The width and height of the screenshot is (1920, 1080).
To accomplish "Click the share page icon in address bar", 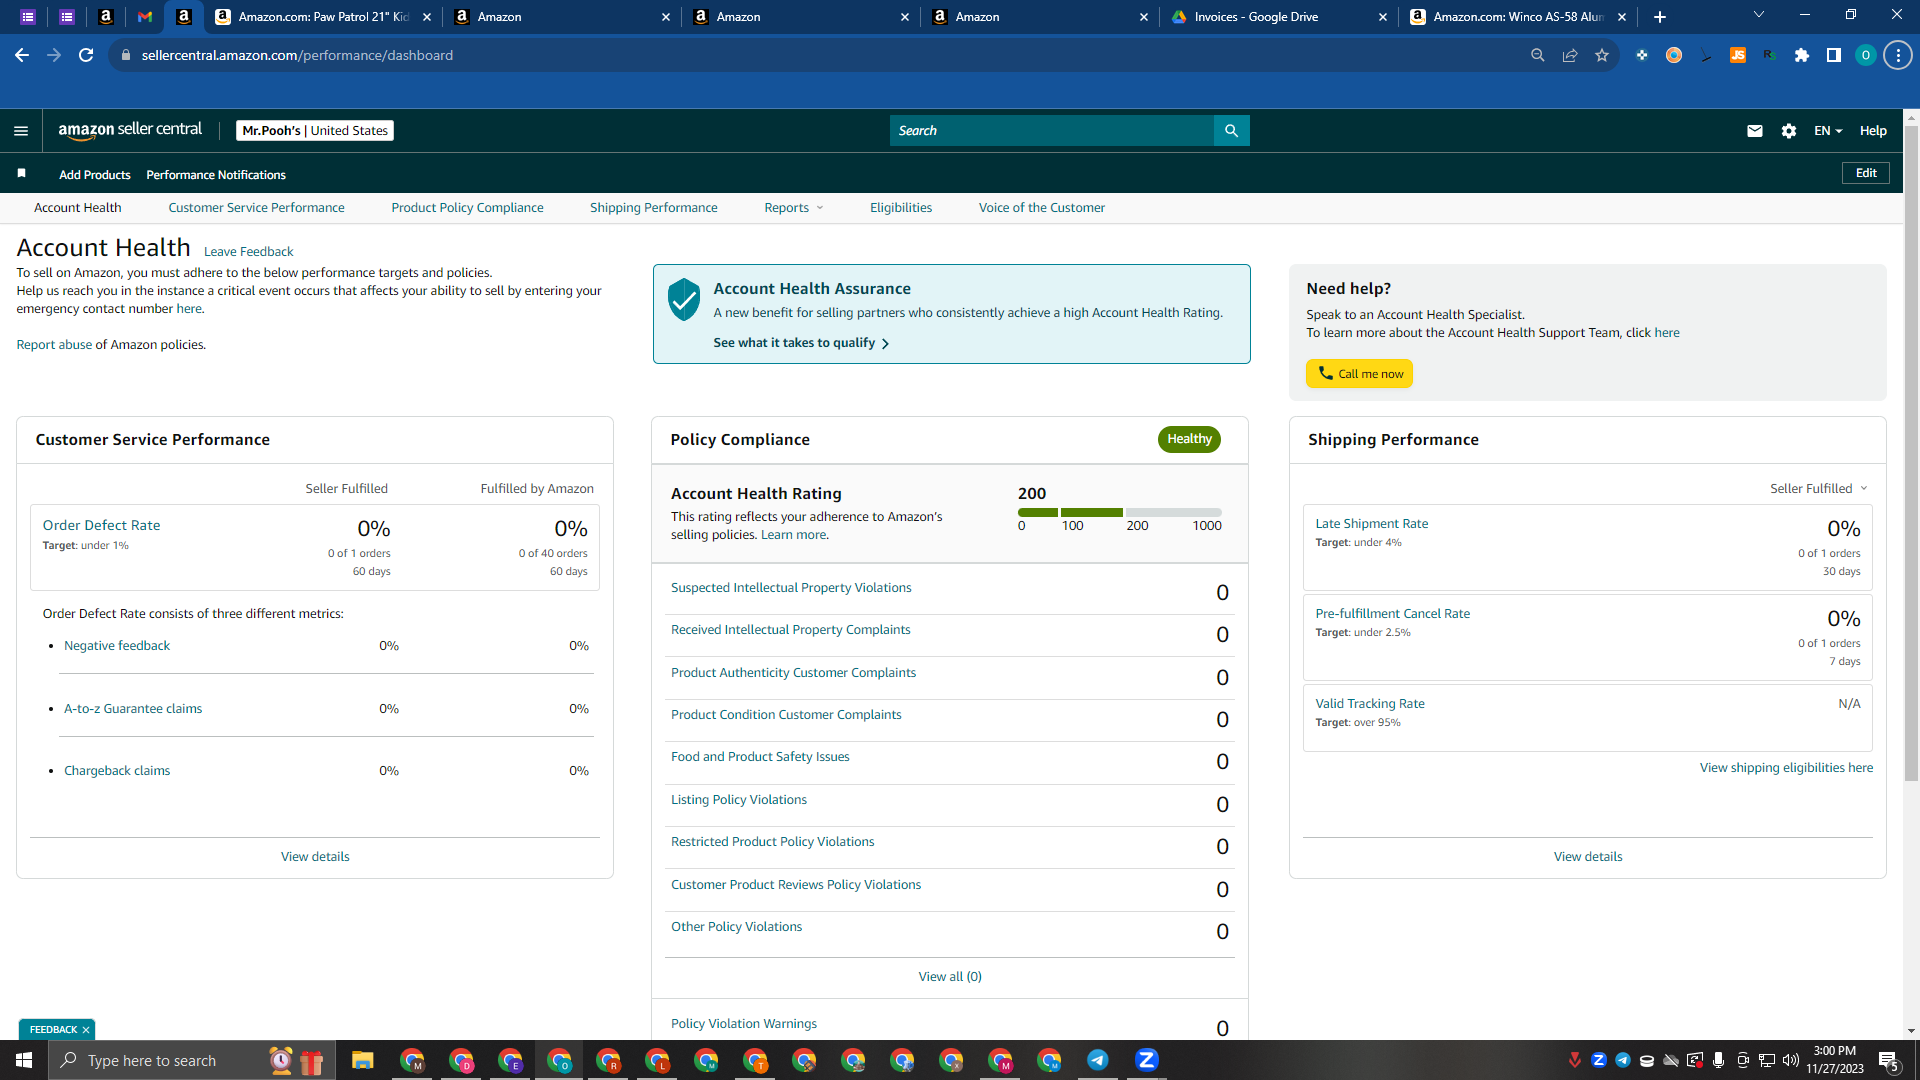I will [1570, 55].
